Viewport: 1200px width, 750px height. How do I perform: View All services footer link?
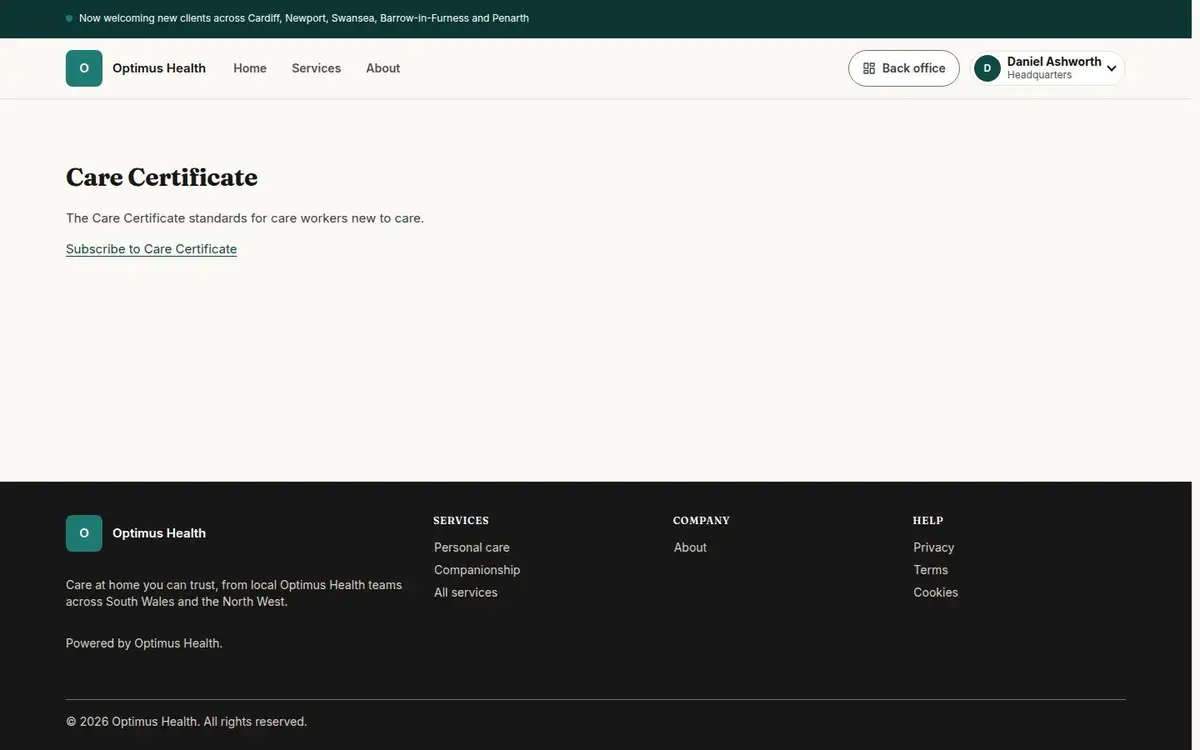click(466, 592)
